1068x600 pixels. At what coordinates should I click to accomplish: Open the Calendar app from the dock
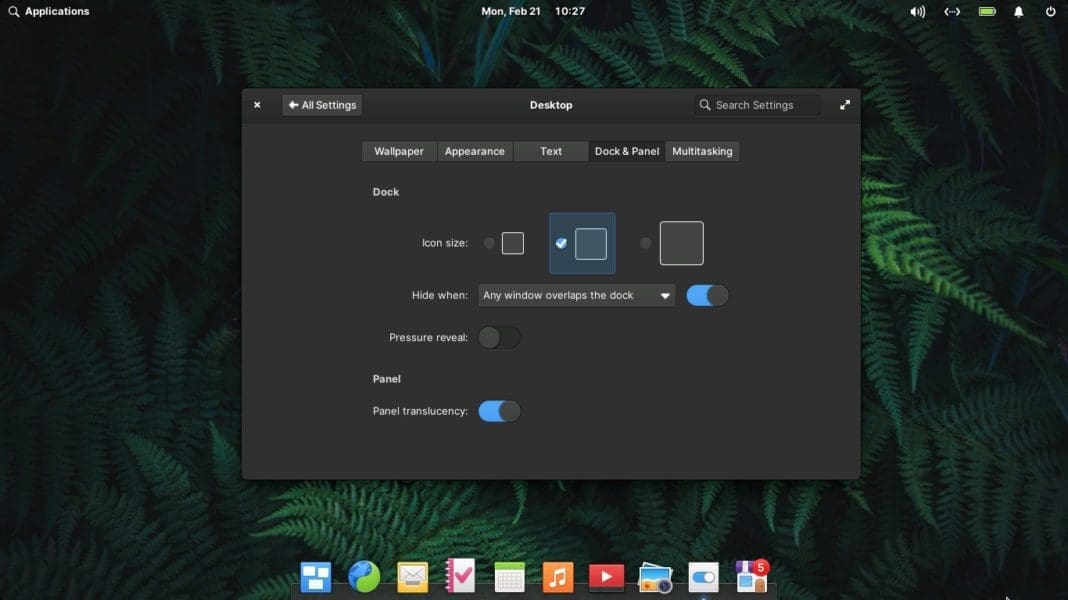(509, 576)
